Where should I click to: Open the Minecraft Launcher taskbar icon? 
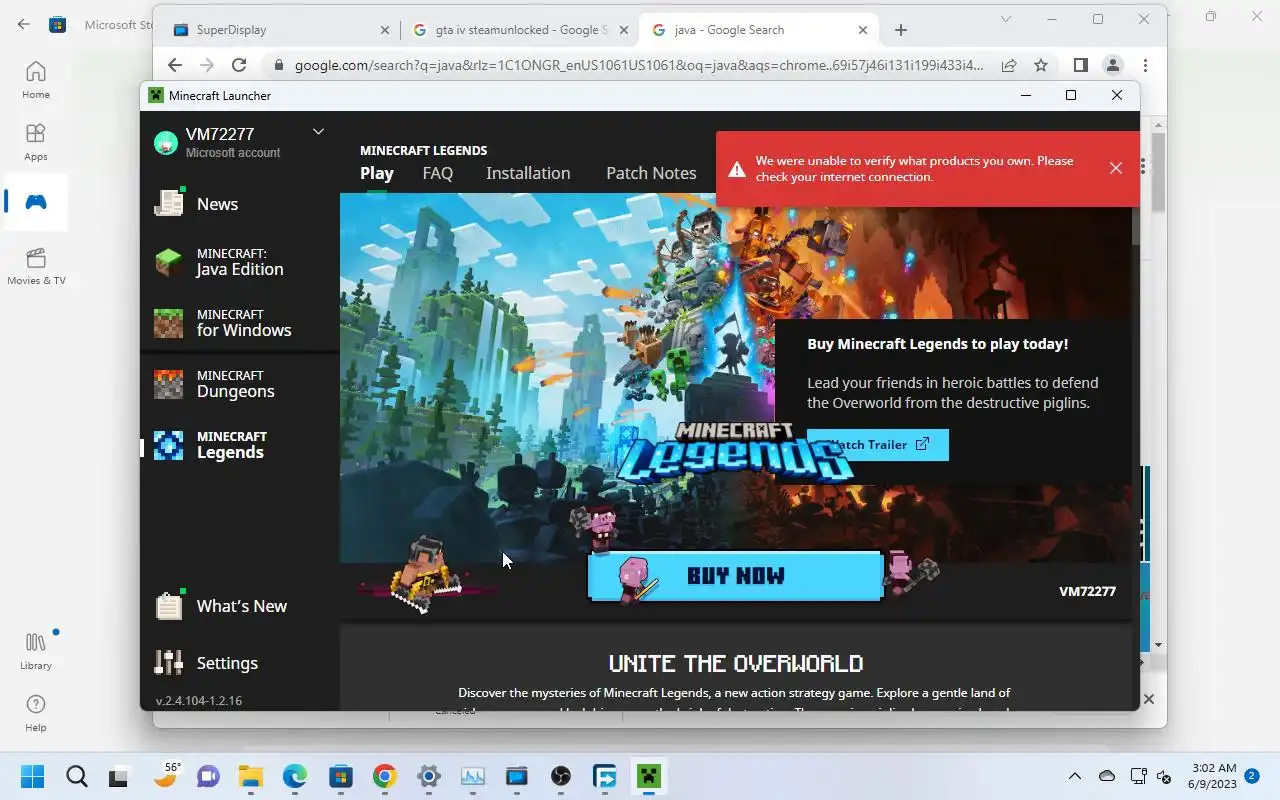pyautogui.click(x=649, y=776)
